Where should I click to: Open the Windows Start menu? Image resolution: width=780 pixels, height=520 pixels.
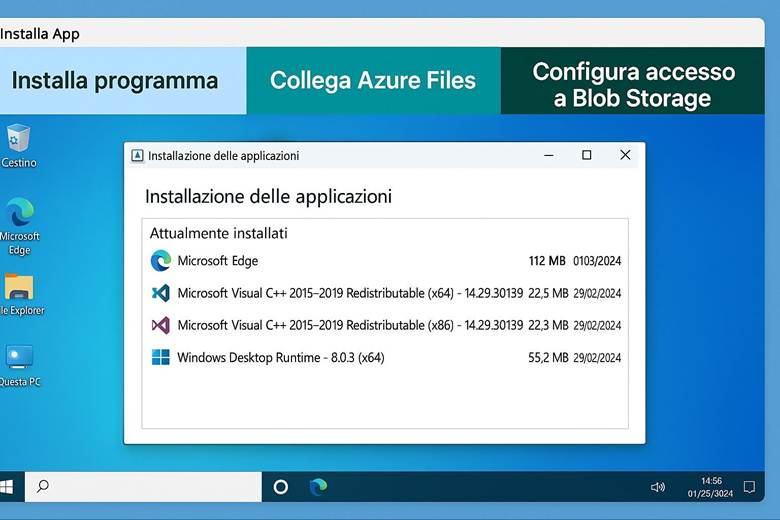tap(6, 487)
